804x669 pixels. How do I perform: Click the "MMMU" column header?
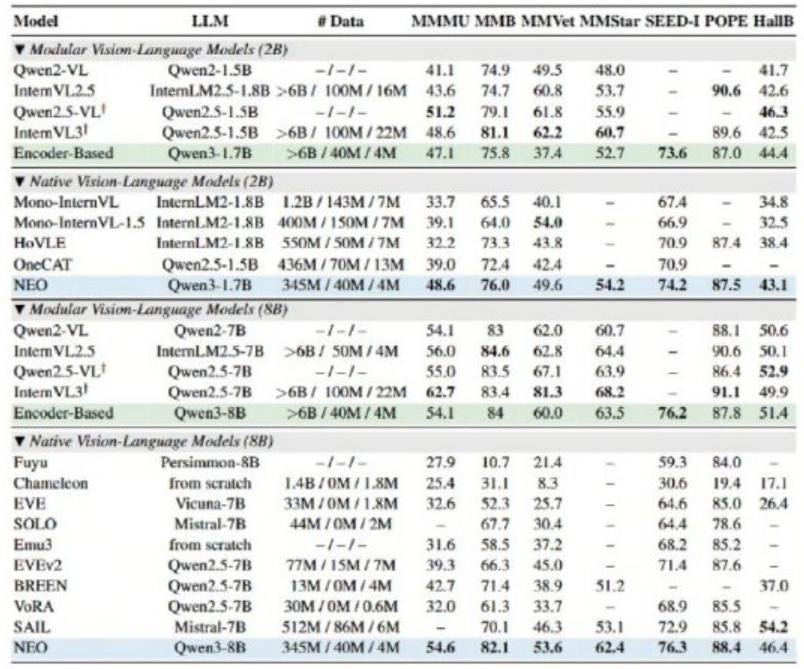(440, 22)
